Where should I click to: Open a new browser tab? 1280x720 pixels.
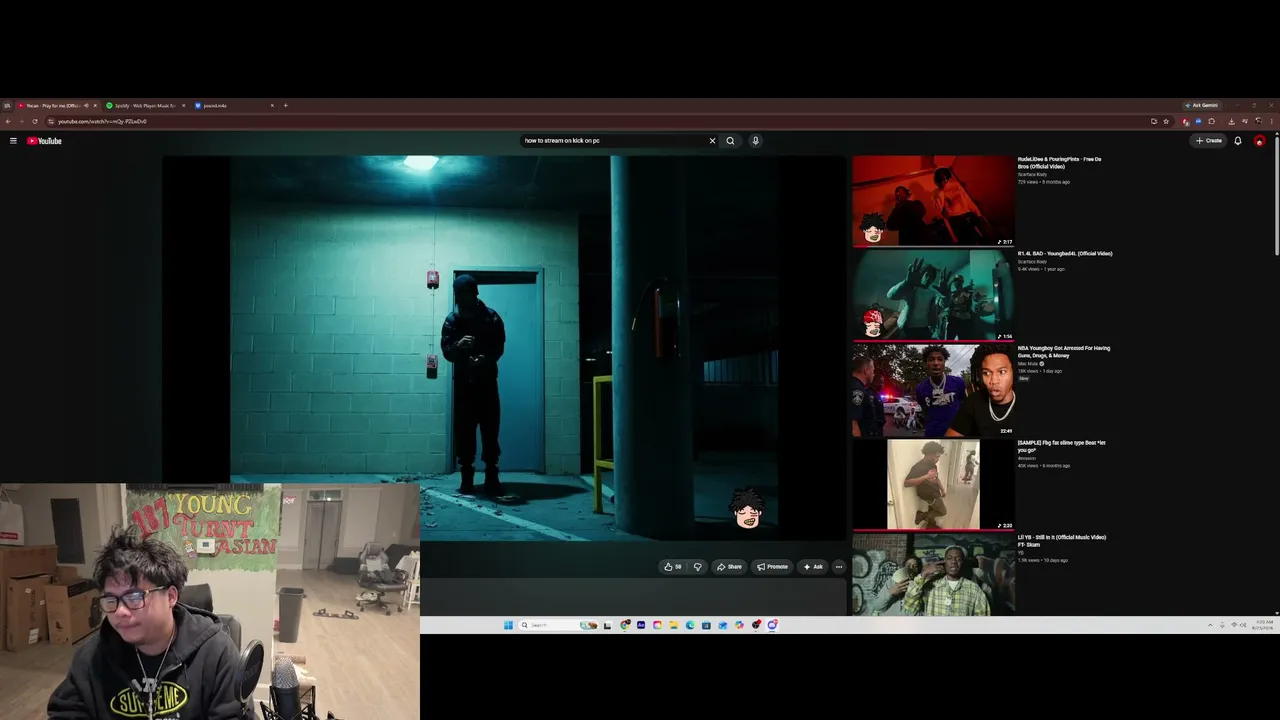pyautogui.click(x=285, y=105)
